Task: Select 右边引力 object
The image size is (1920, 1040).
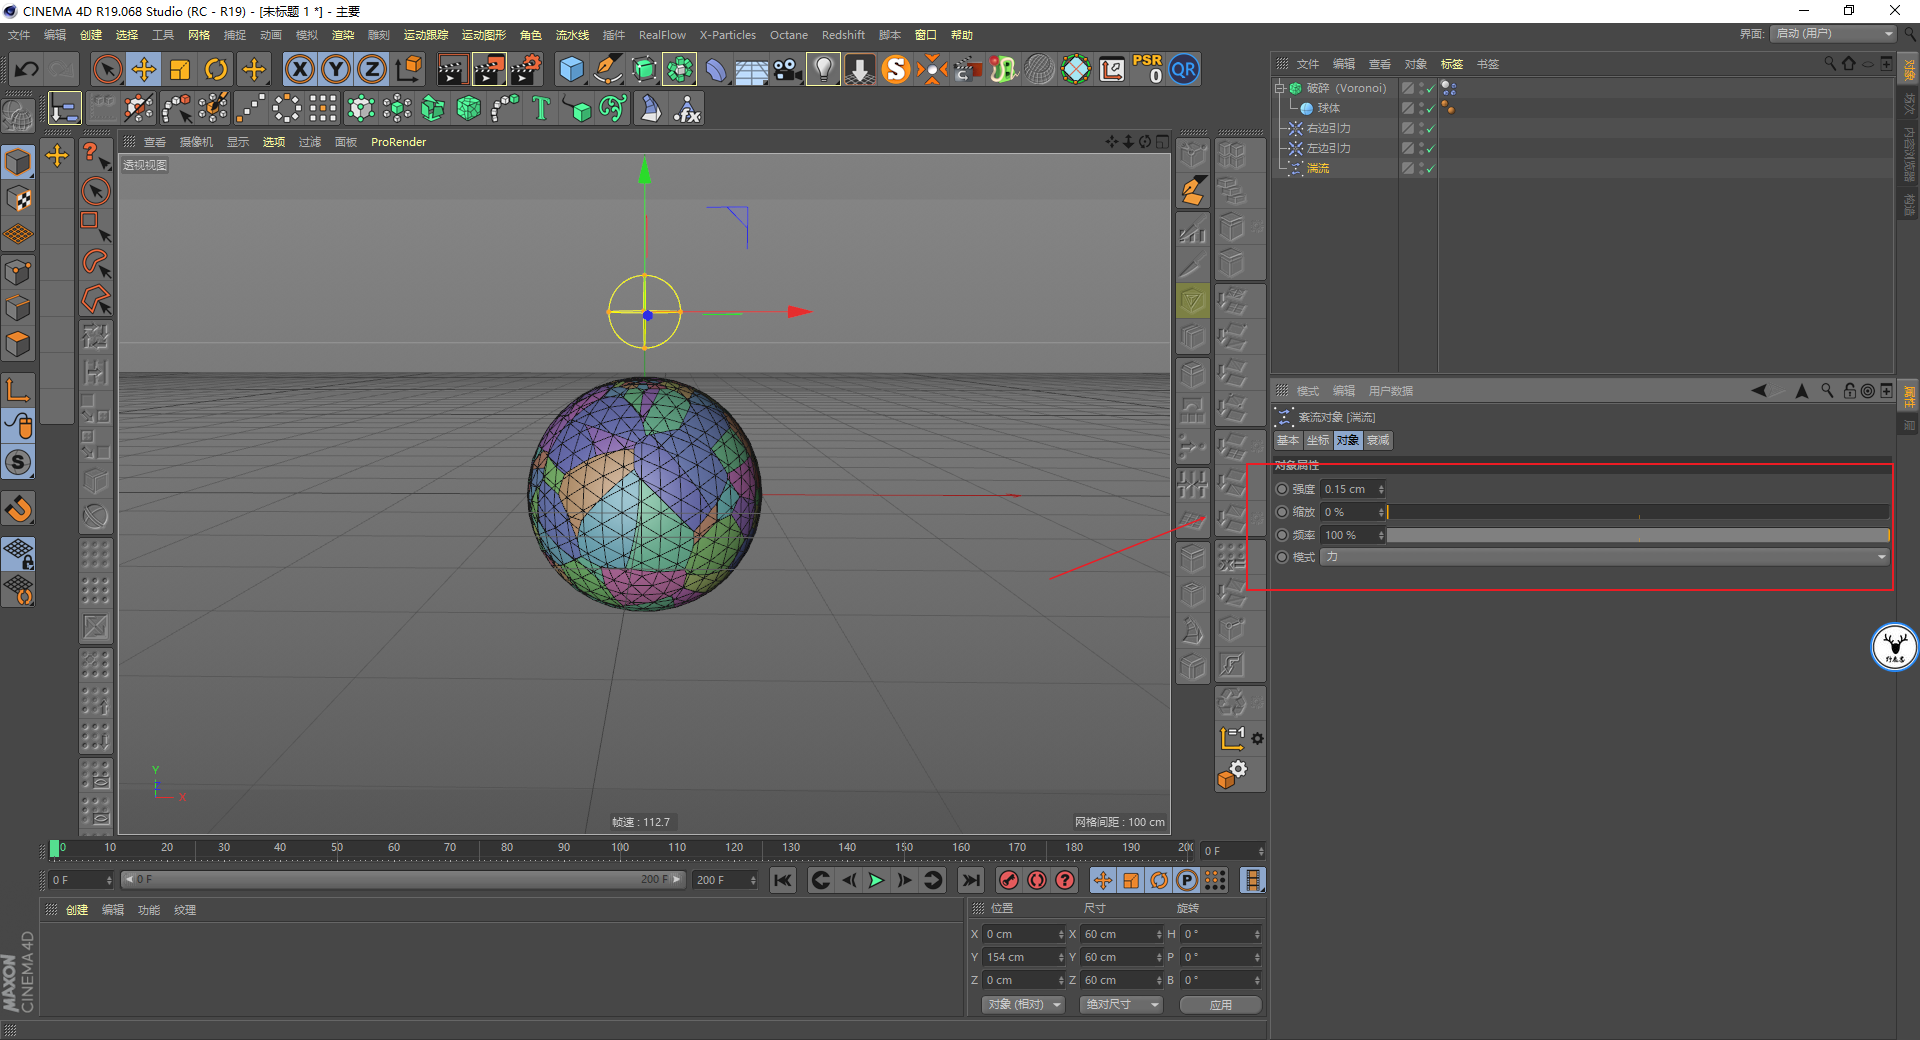Action: [x=1329, y=128]
